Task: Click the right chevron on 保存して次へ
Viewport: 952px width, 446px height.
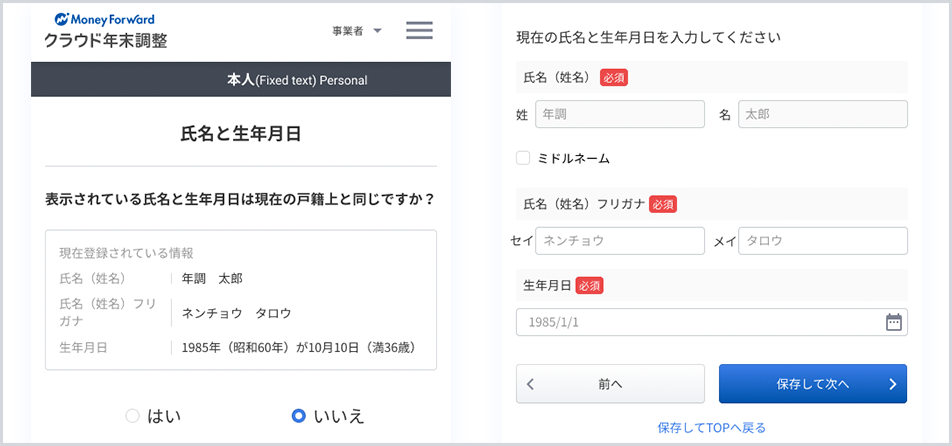Action: point(892,384)
